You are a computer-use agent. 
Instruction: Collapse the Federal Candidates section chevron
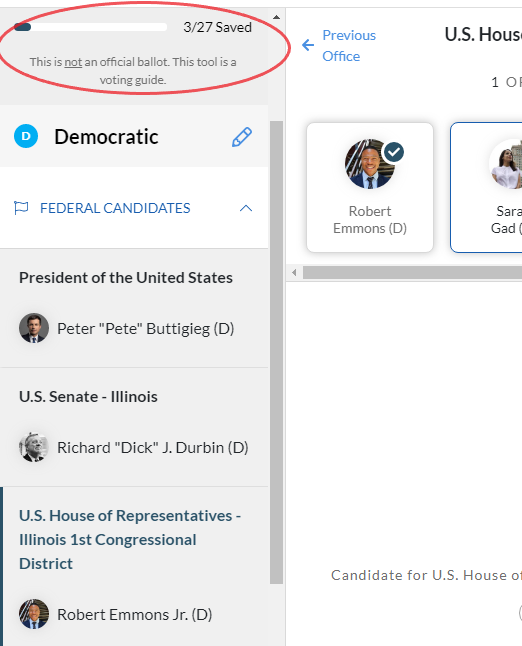[x=246, y=208]
